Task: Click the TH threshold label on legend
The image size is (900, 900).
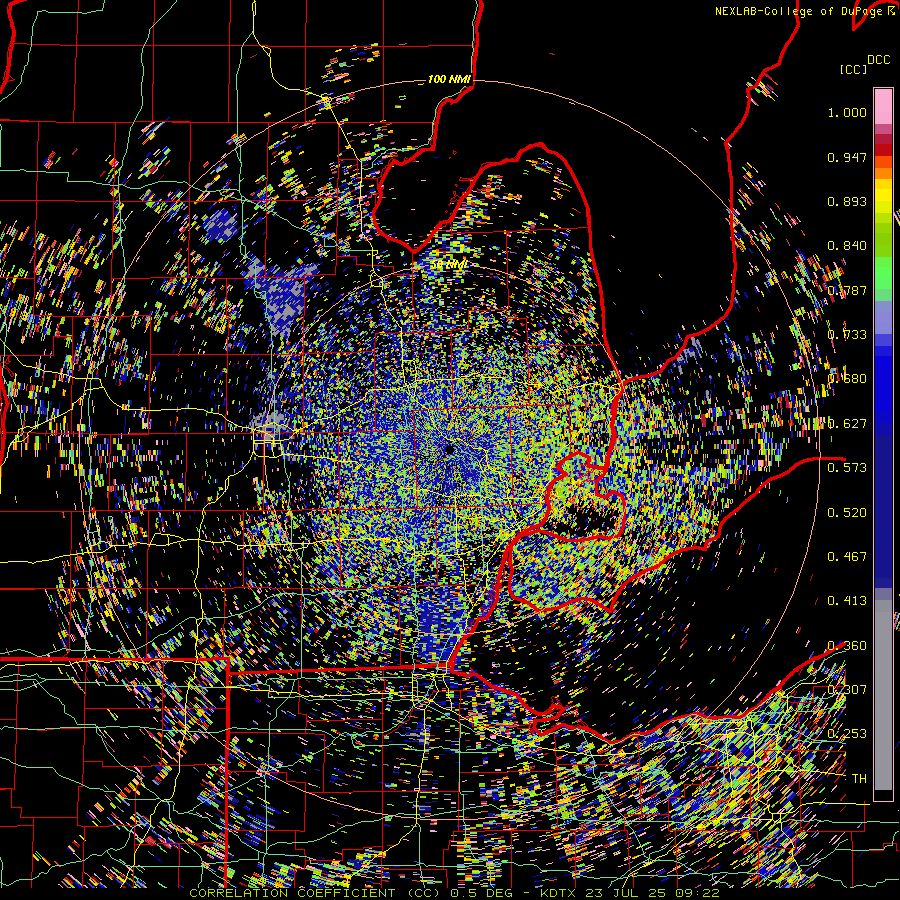Action: (x=859, y=779)
